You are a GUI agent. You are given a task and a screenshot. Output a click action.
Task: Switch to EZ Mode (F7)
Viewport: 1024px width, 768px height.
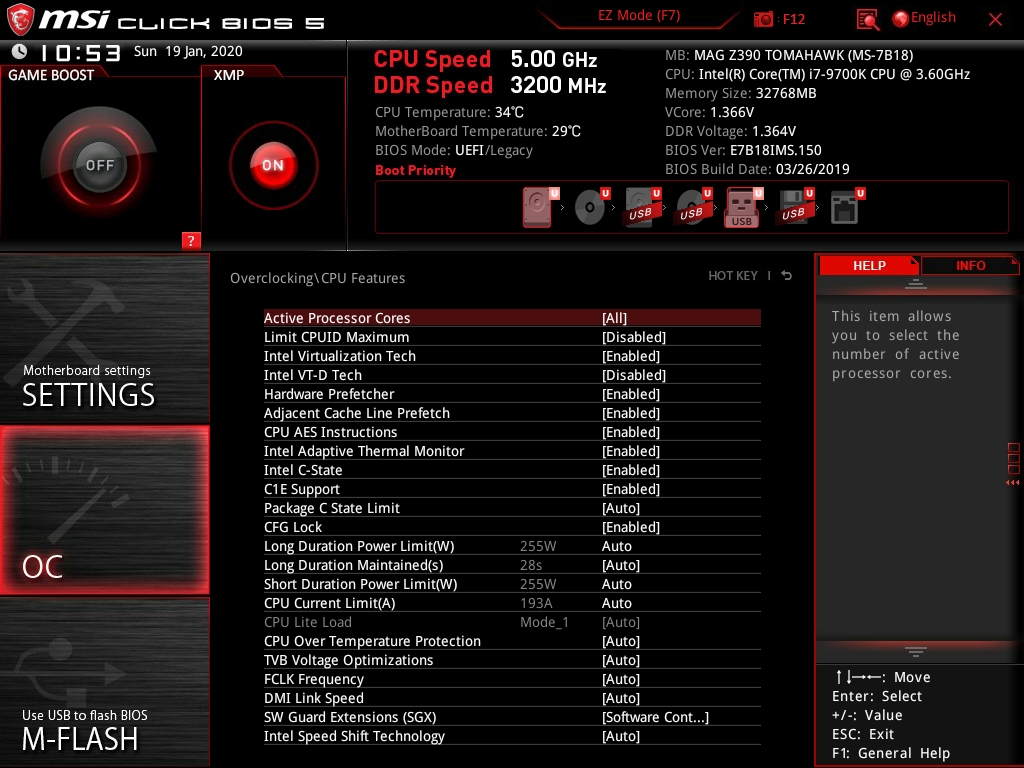click(x=639, y=16)
